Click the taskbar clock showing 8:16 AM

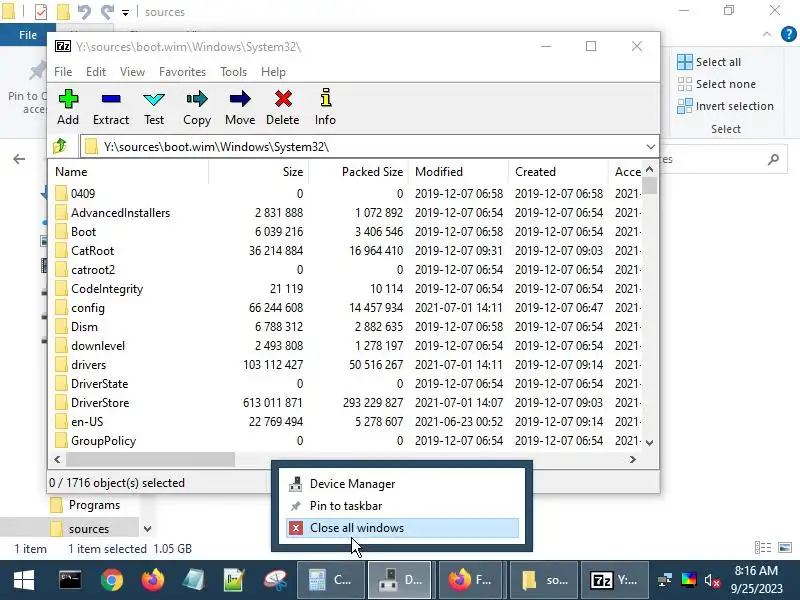pos(756,570)
